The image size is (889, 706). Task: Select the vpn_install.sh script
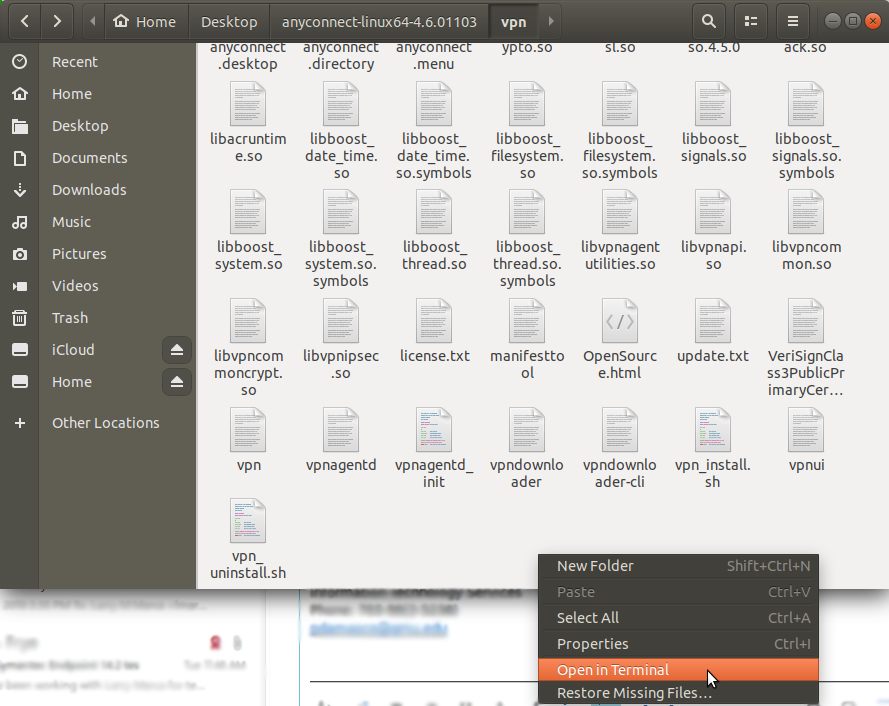point(713,448)
